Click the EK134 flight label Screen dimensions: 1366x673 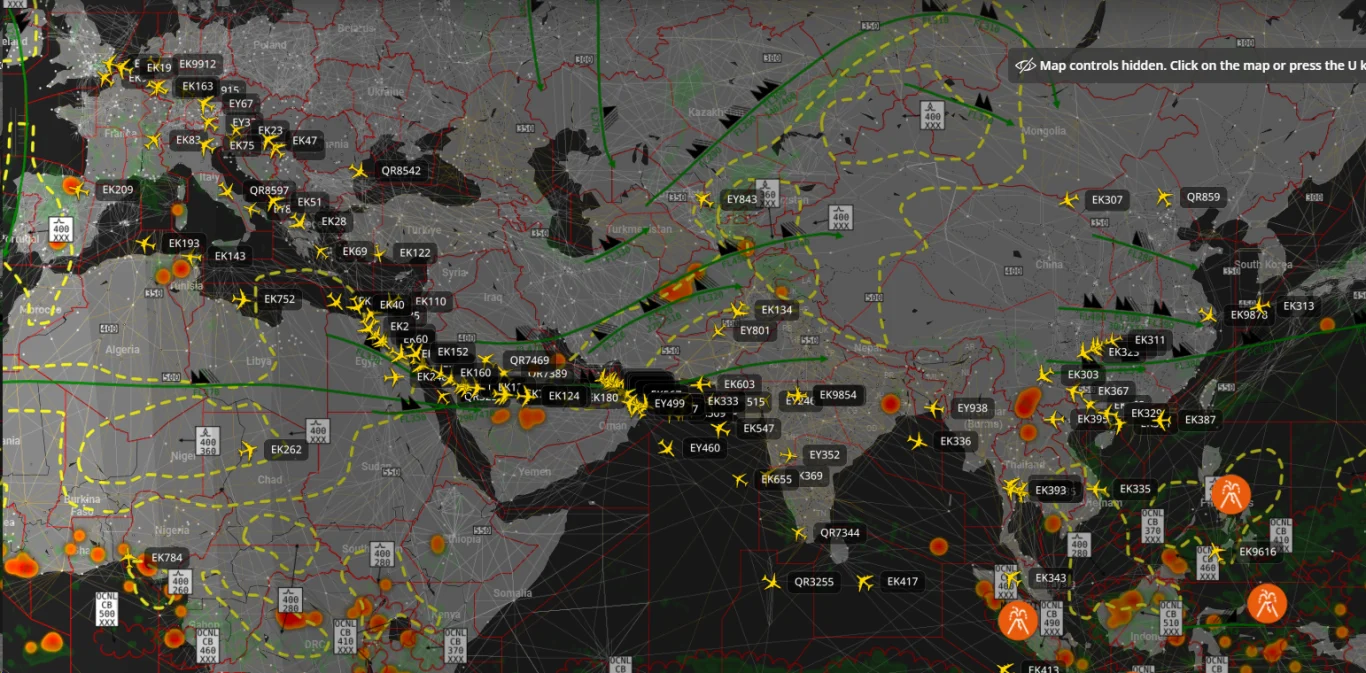[x=777, y=310]
